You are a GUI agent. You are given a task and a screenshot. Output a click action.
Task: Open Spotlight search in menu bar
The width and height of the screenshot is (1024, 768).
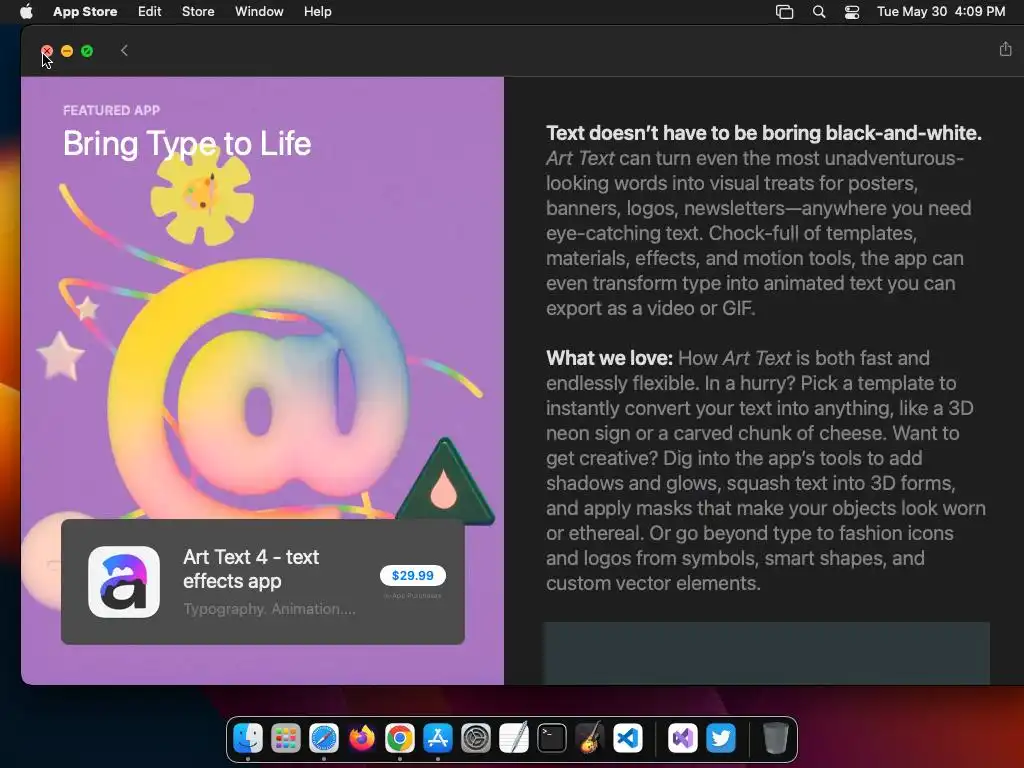coord(819,12)
